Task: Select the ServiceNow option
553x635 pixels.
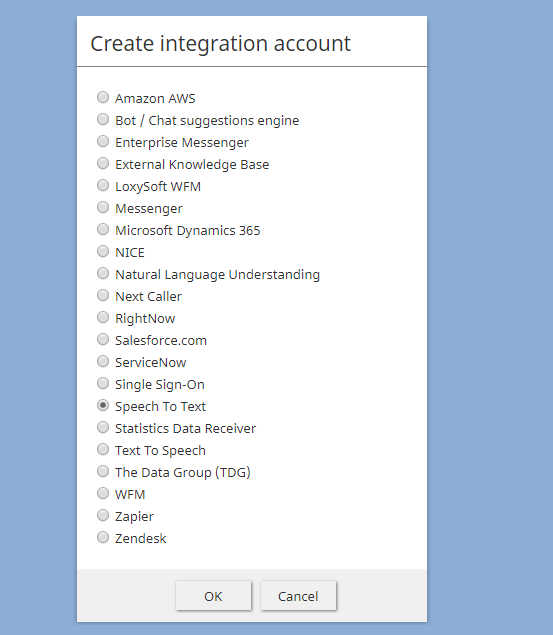Action: 103,361
